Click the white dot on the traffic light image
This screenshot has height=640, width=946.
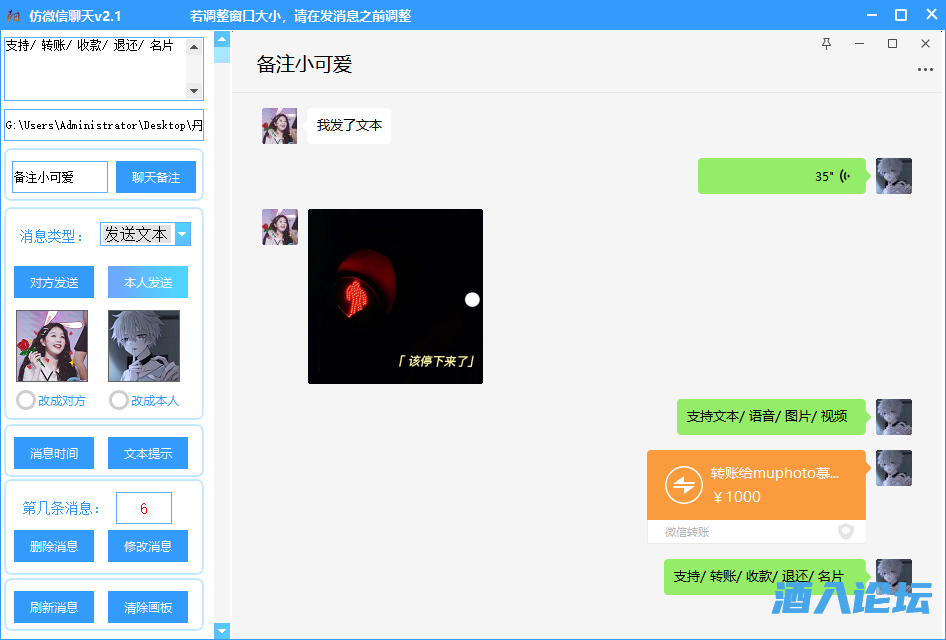click(x=470, y=298)
